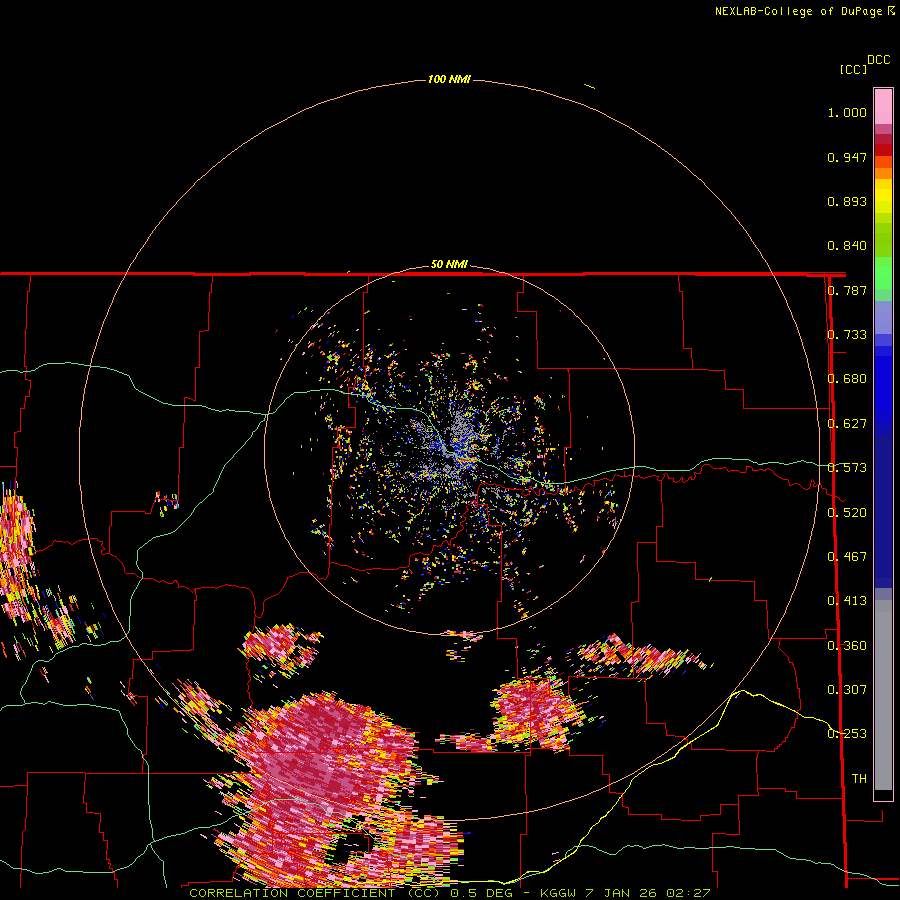Click the 100 NMI range ring label

[x=449, y=79]
